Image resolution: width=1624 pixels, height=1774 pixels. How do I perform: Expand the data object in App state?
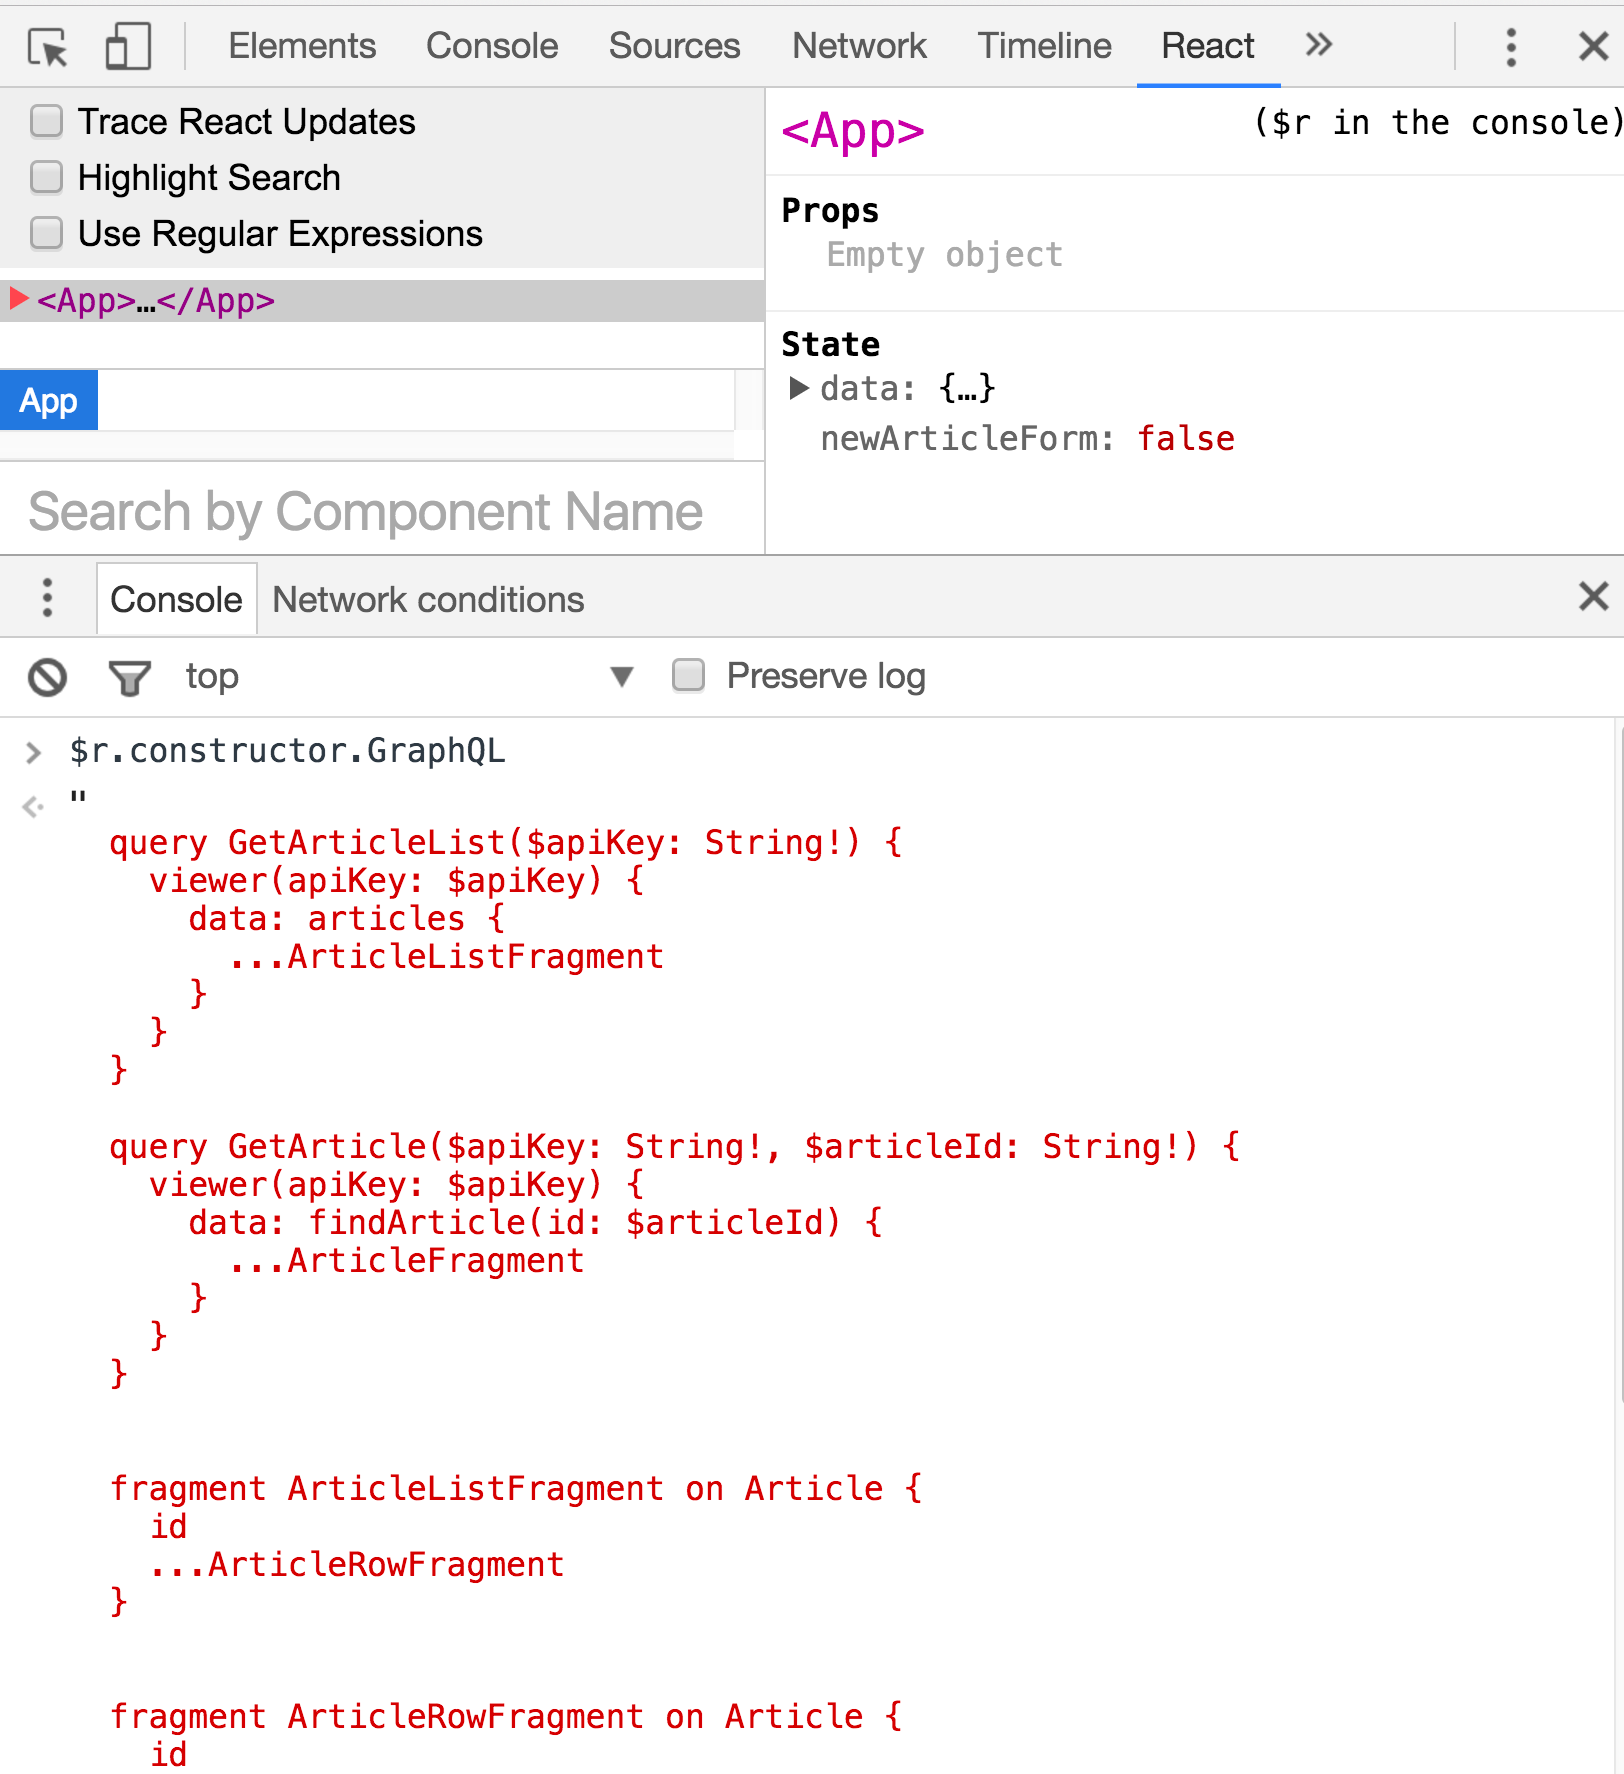point(799,389)
